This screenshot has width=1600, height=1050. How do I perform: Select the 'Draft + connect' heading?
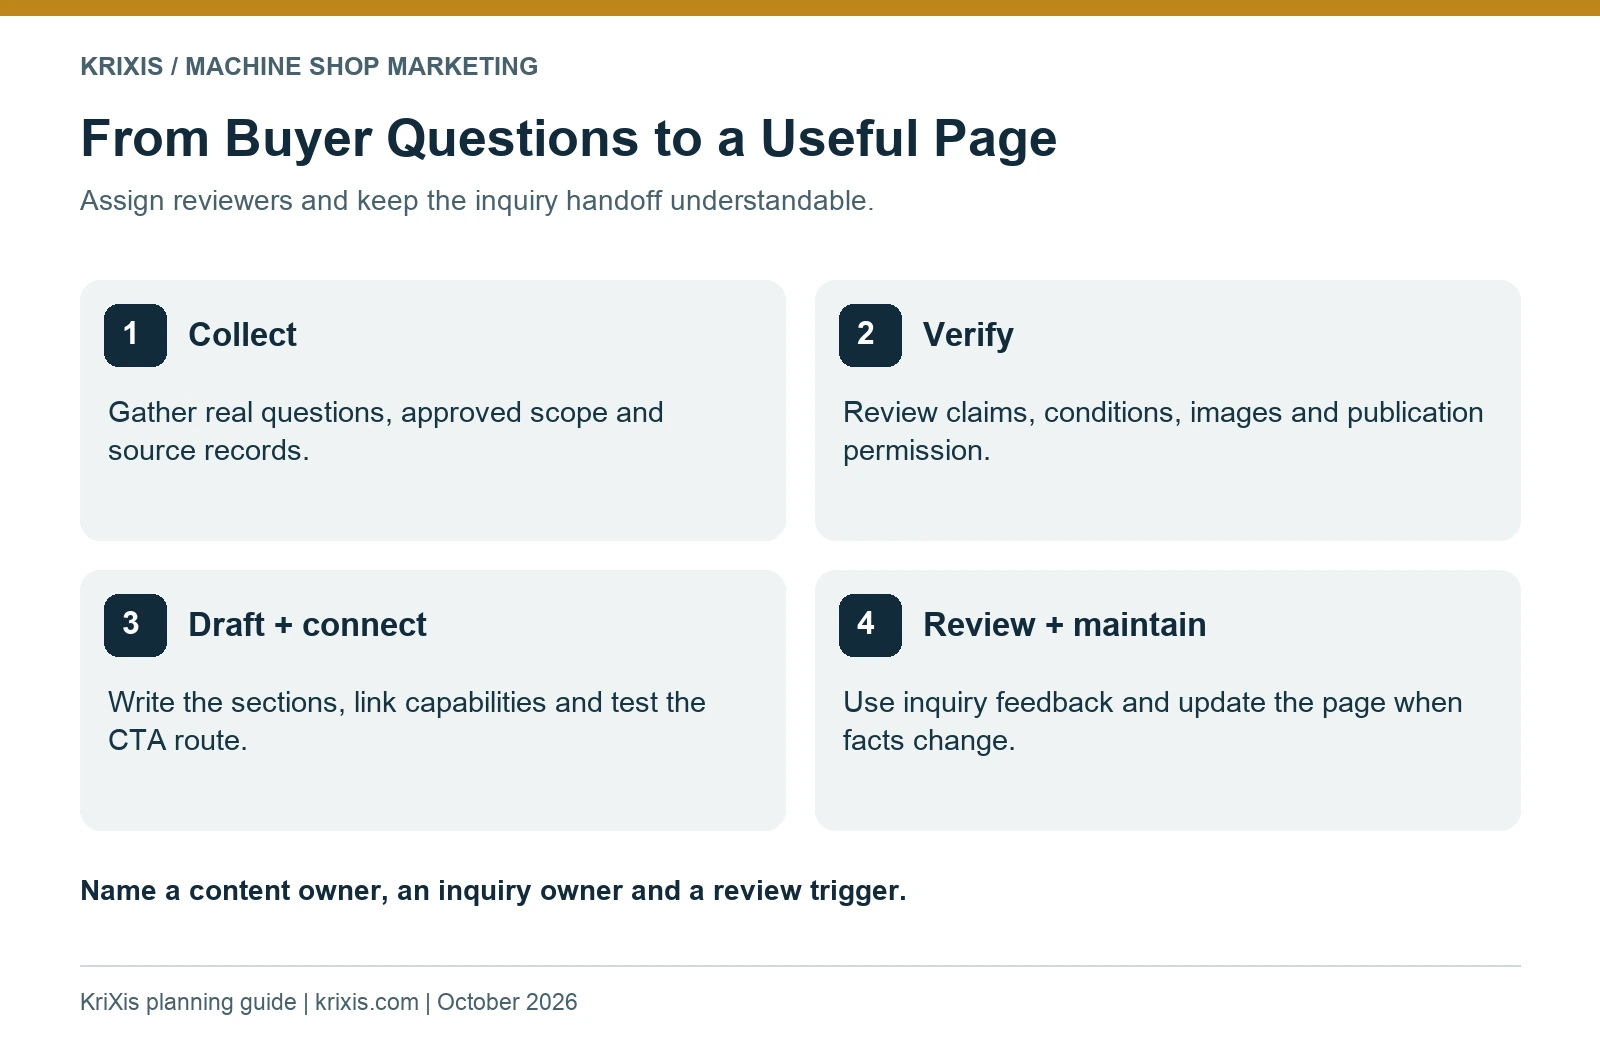click(x=307, y=625)
